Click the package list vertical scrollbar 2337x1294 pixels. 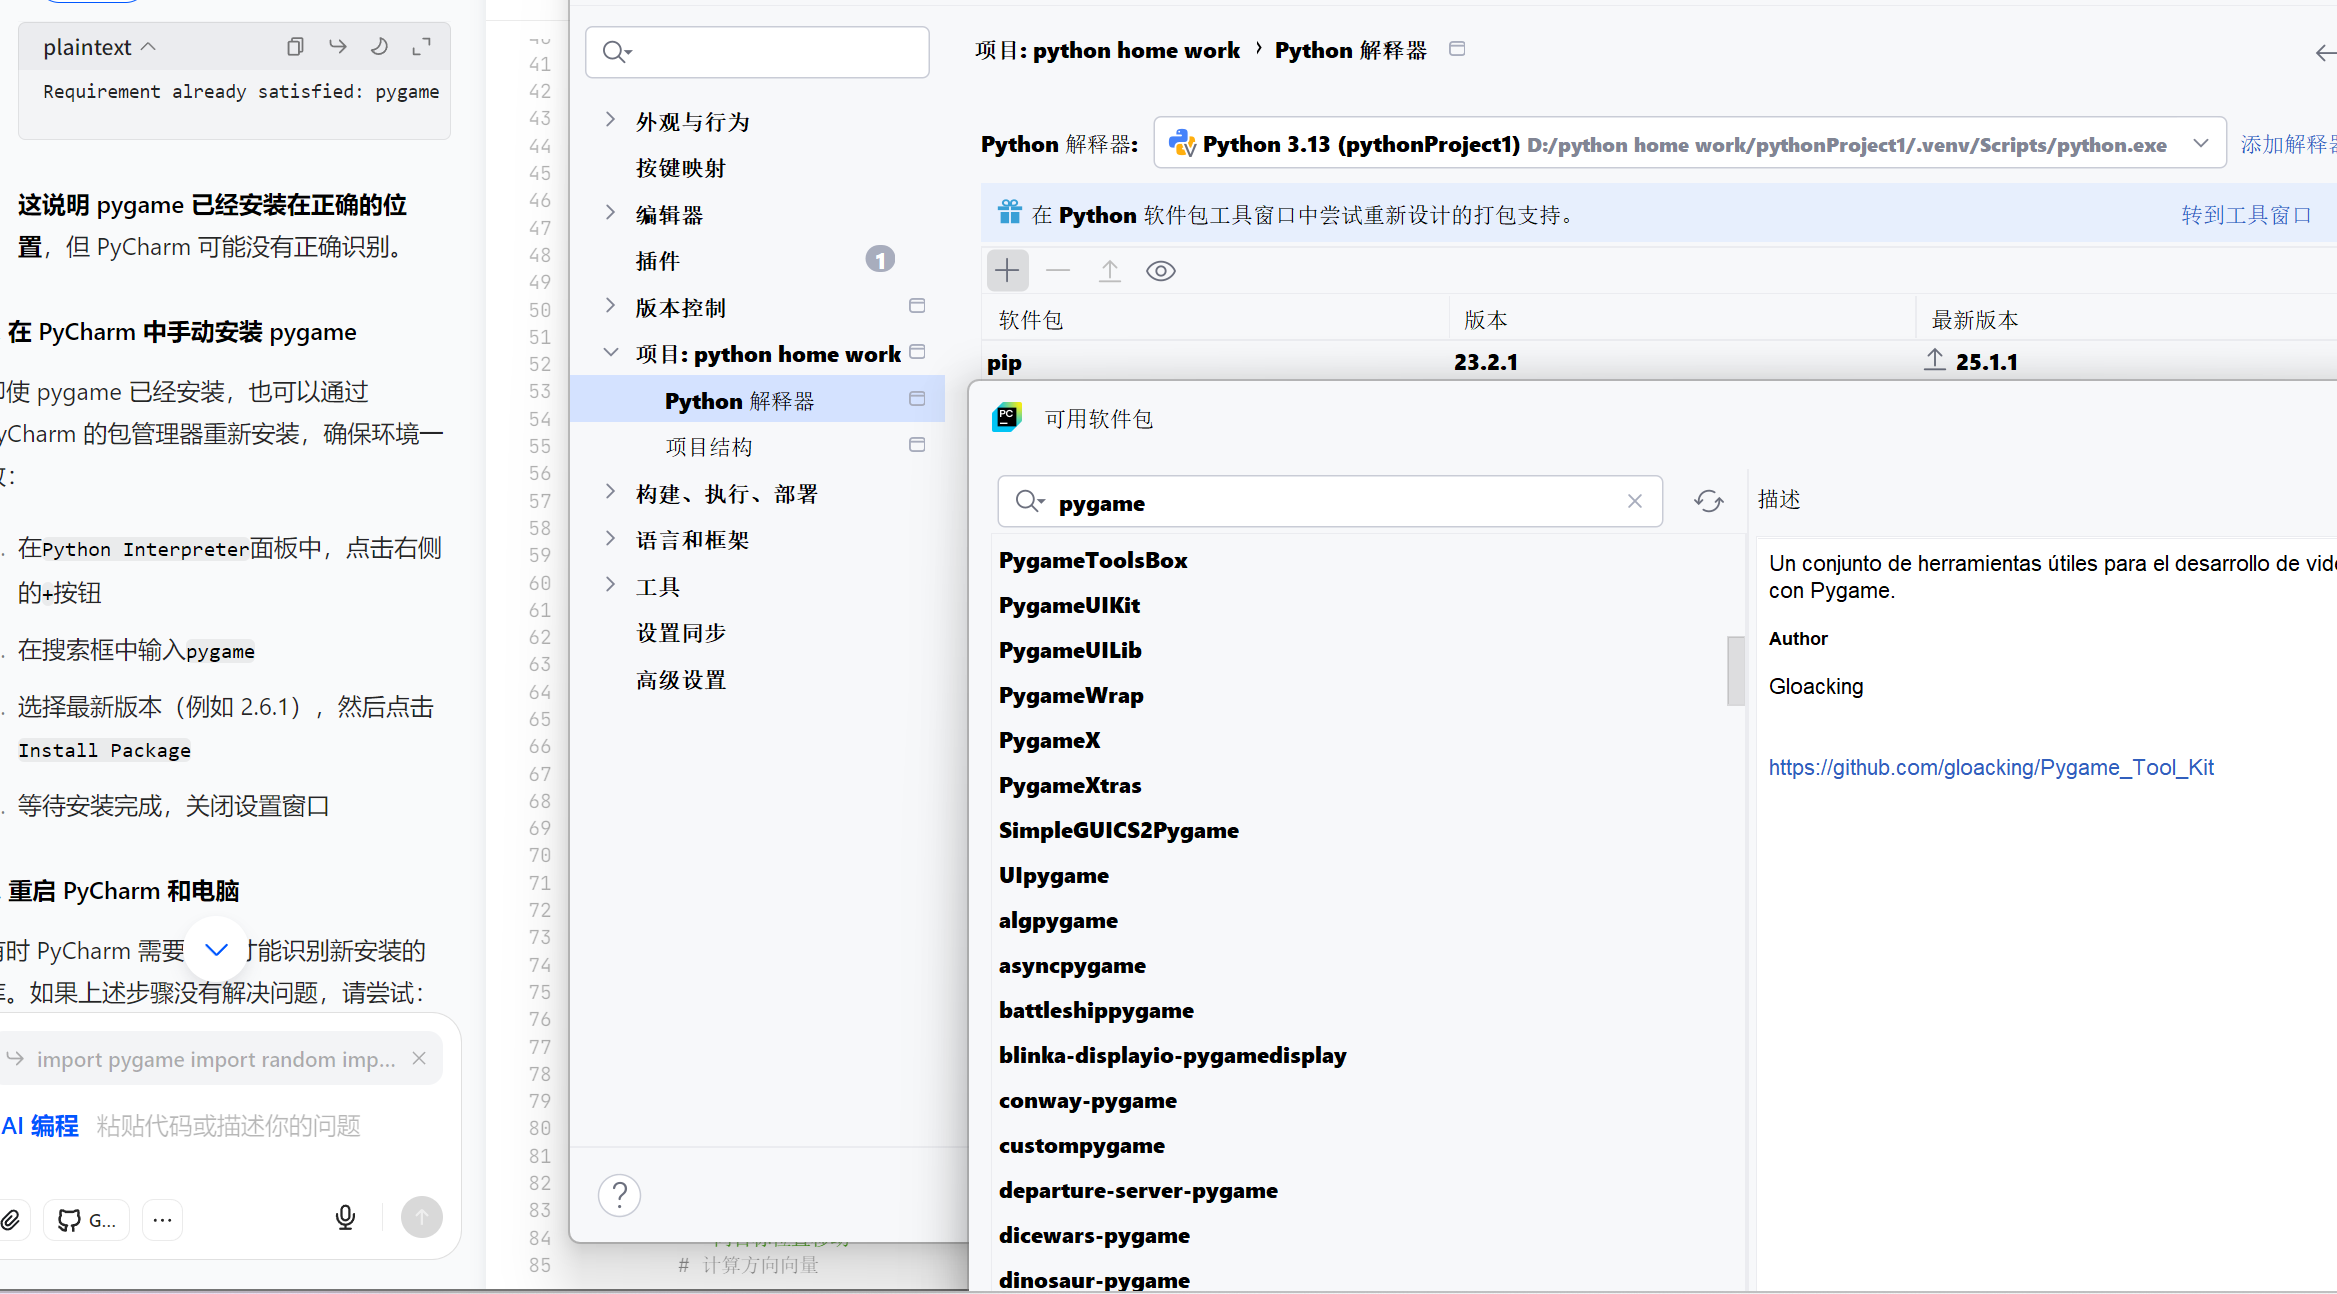click(1735, 670)
